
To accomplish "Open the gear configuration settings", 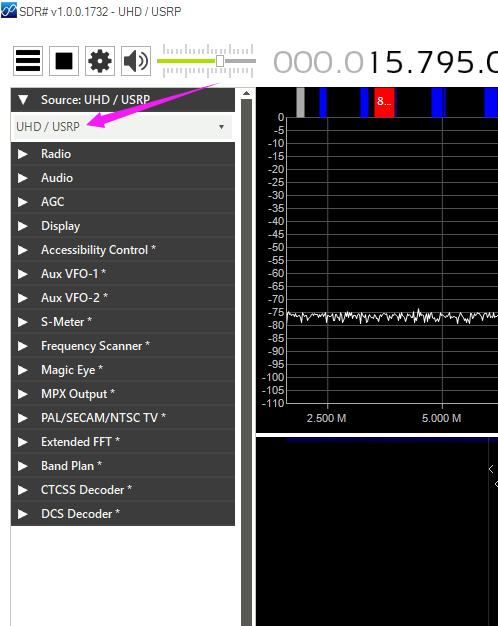I will coord(100,61).
